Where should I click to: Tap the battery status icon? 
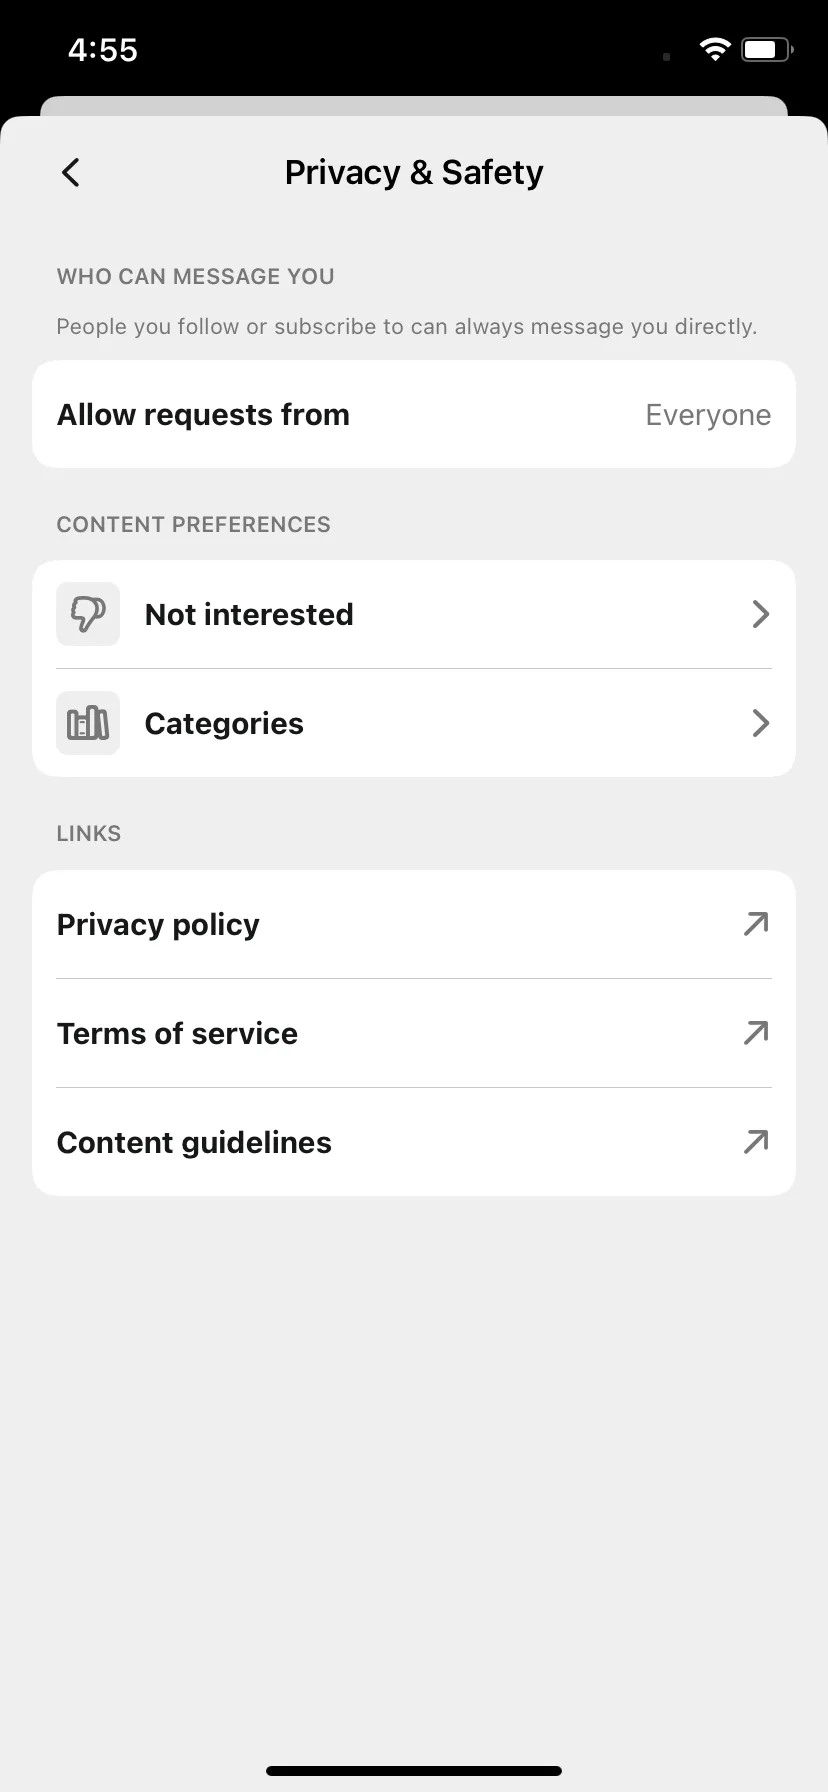(x=767, y=49)
